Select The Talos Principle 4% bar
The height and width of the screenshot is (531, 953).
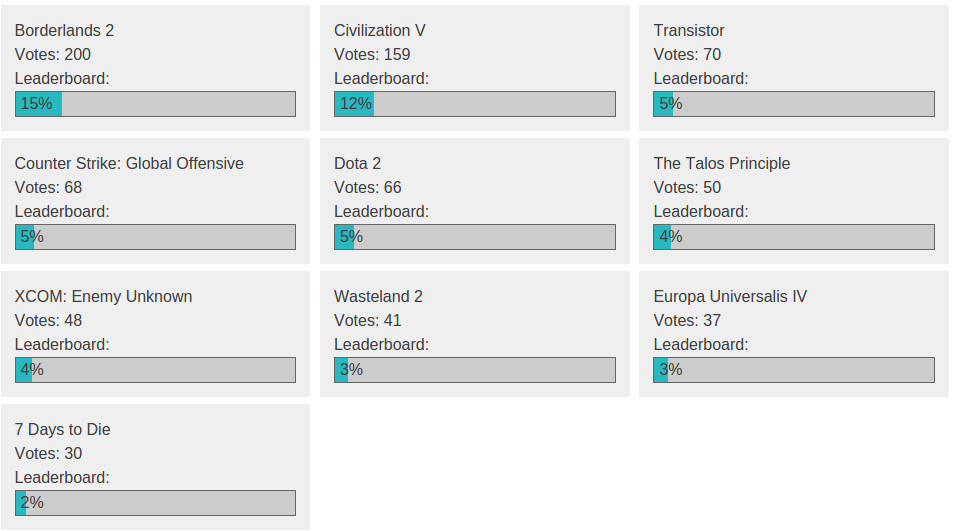[794, 237]
